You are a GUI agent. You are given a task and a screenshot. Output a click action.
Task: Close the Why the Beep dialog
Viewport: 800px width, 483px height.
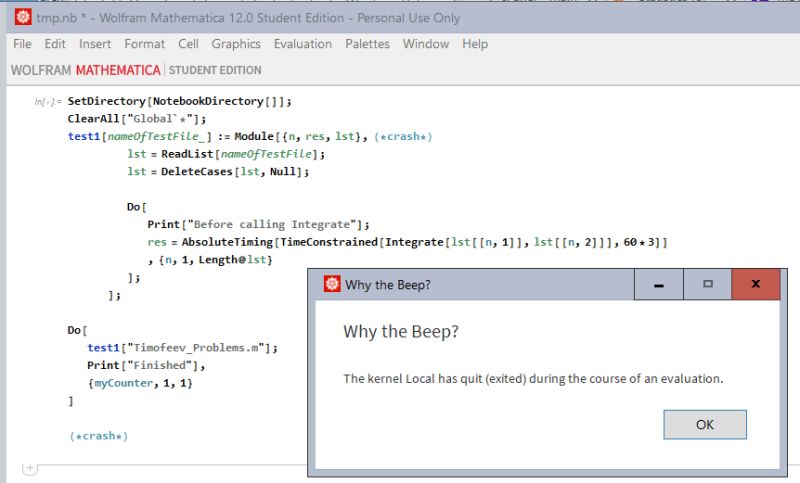coord(756,284)
